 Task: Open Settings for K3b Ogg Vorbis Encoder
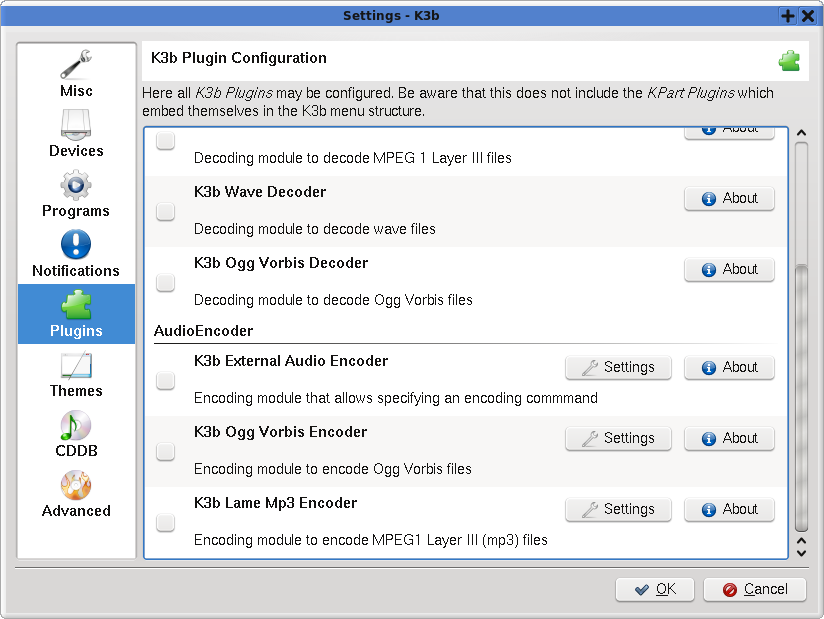[619, 438]
